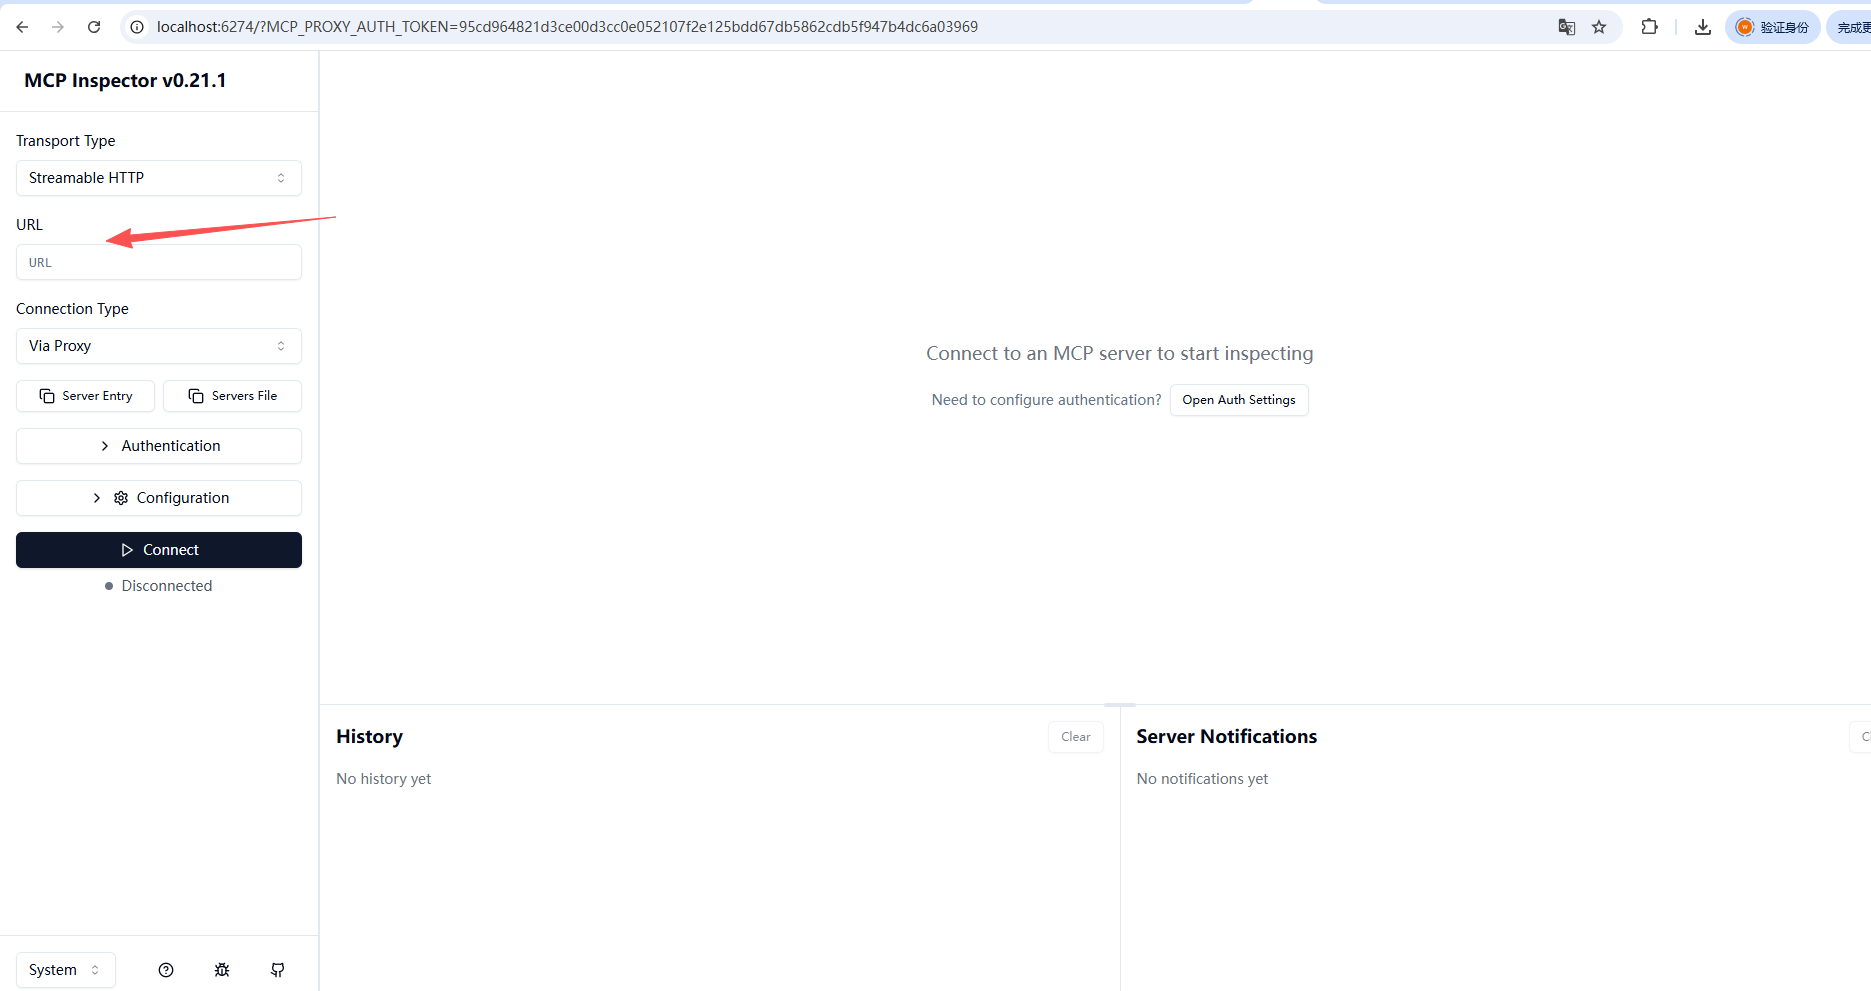Open the help documentation icon
The height and width of the screenshot is (991, 1871).
(x=166, y=970)
